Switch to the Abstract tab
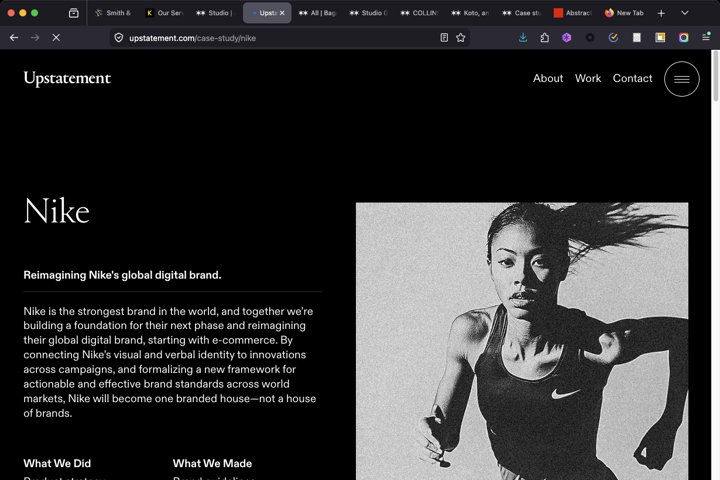 pyautogui.click(x=573, y=13)
